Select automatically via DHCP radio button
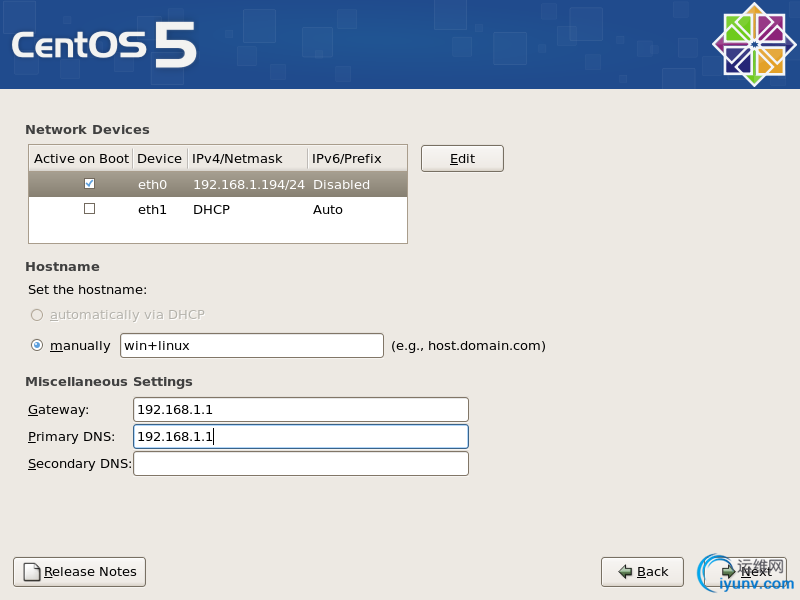Screen dimensions: 800x600 point(37,315)
